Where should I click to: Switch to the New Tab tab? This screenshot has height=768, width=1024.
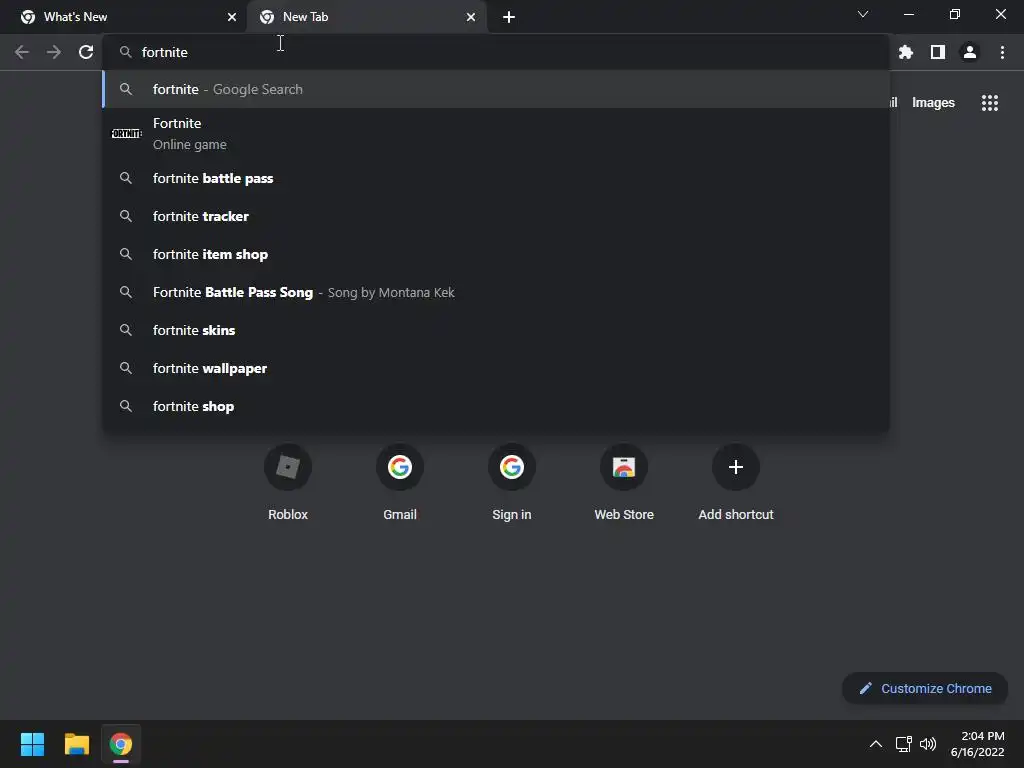click(367, 17)
